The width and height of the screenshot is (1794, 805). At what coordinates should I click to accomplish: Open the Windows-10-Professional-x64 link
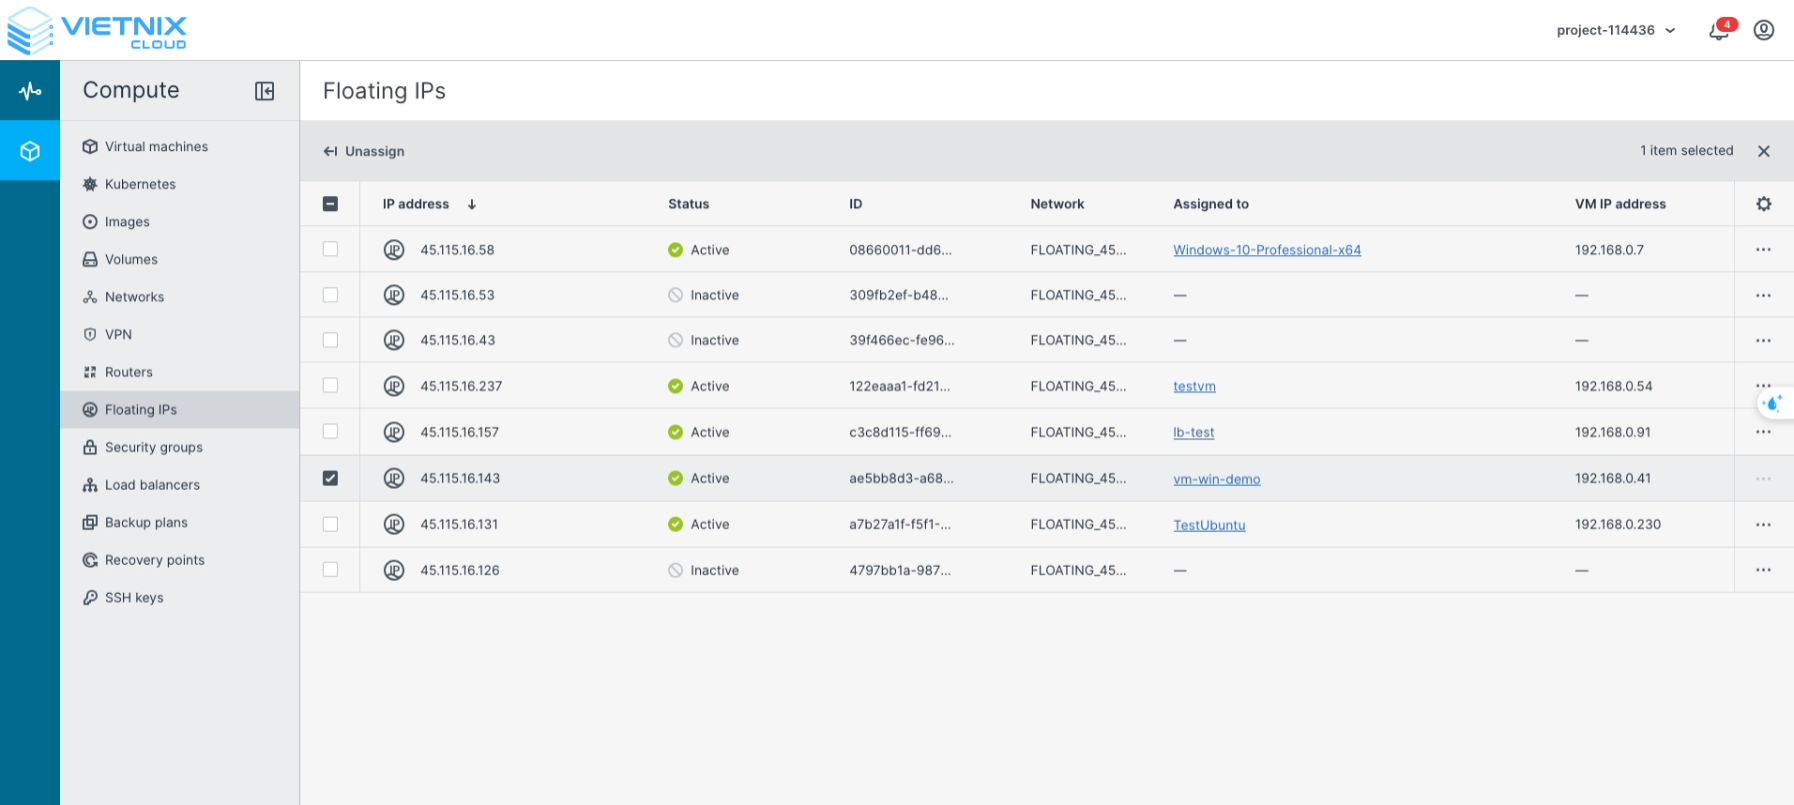point(1266,250)
